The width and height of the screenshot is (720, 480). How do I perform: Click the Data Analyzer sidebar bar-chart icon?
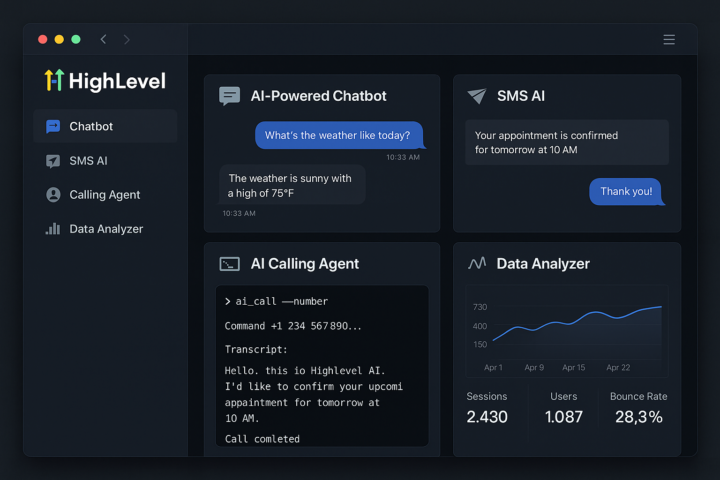point(53,229)
